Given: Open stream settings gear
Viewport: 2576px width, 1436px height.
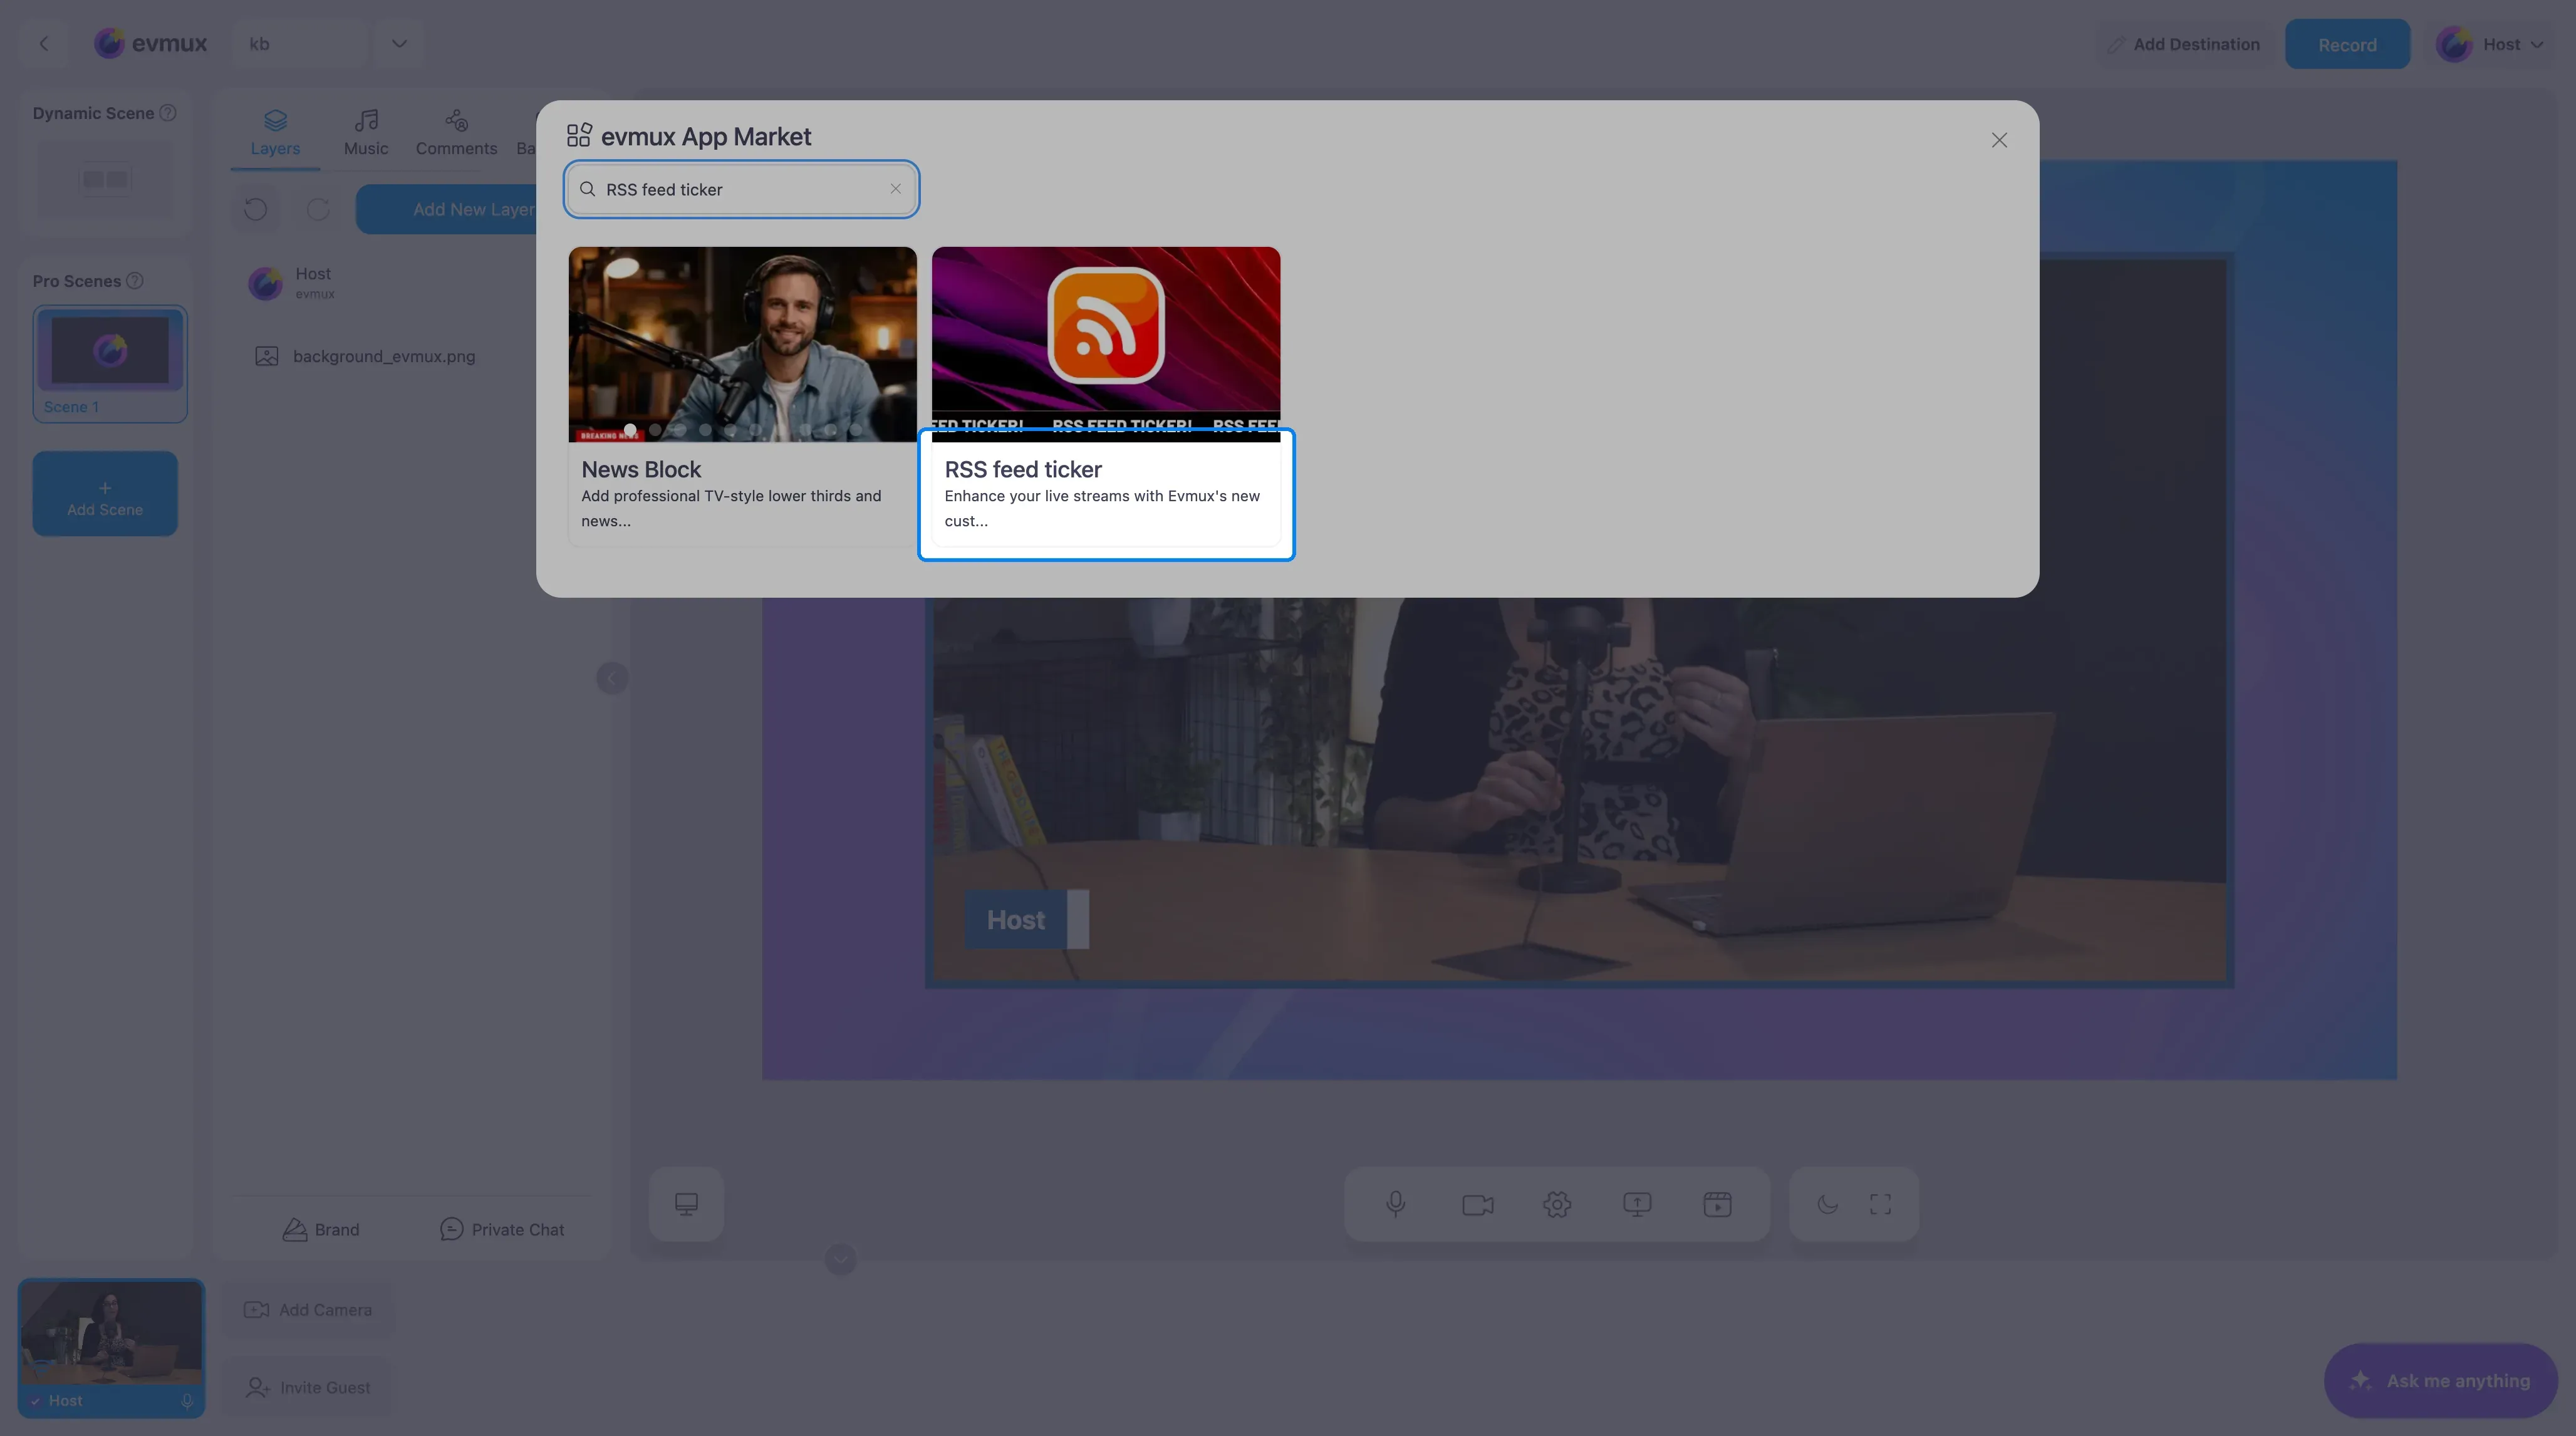Looking at the screenshot, I should point(1557,1204).
